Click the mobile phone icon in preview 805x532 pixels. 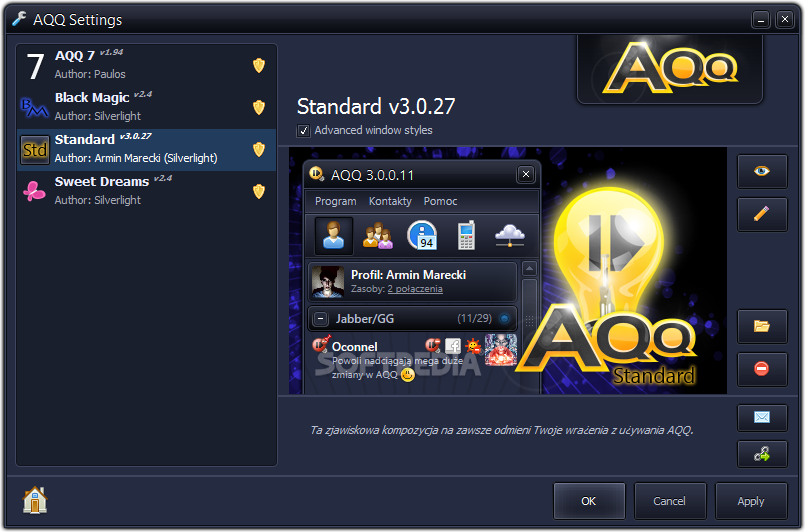pyautogui.click(x=466, y=236)
